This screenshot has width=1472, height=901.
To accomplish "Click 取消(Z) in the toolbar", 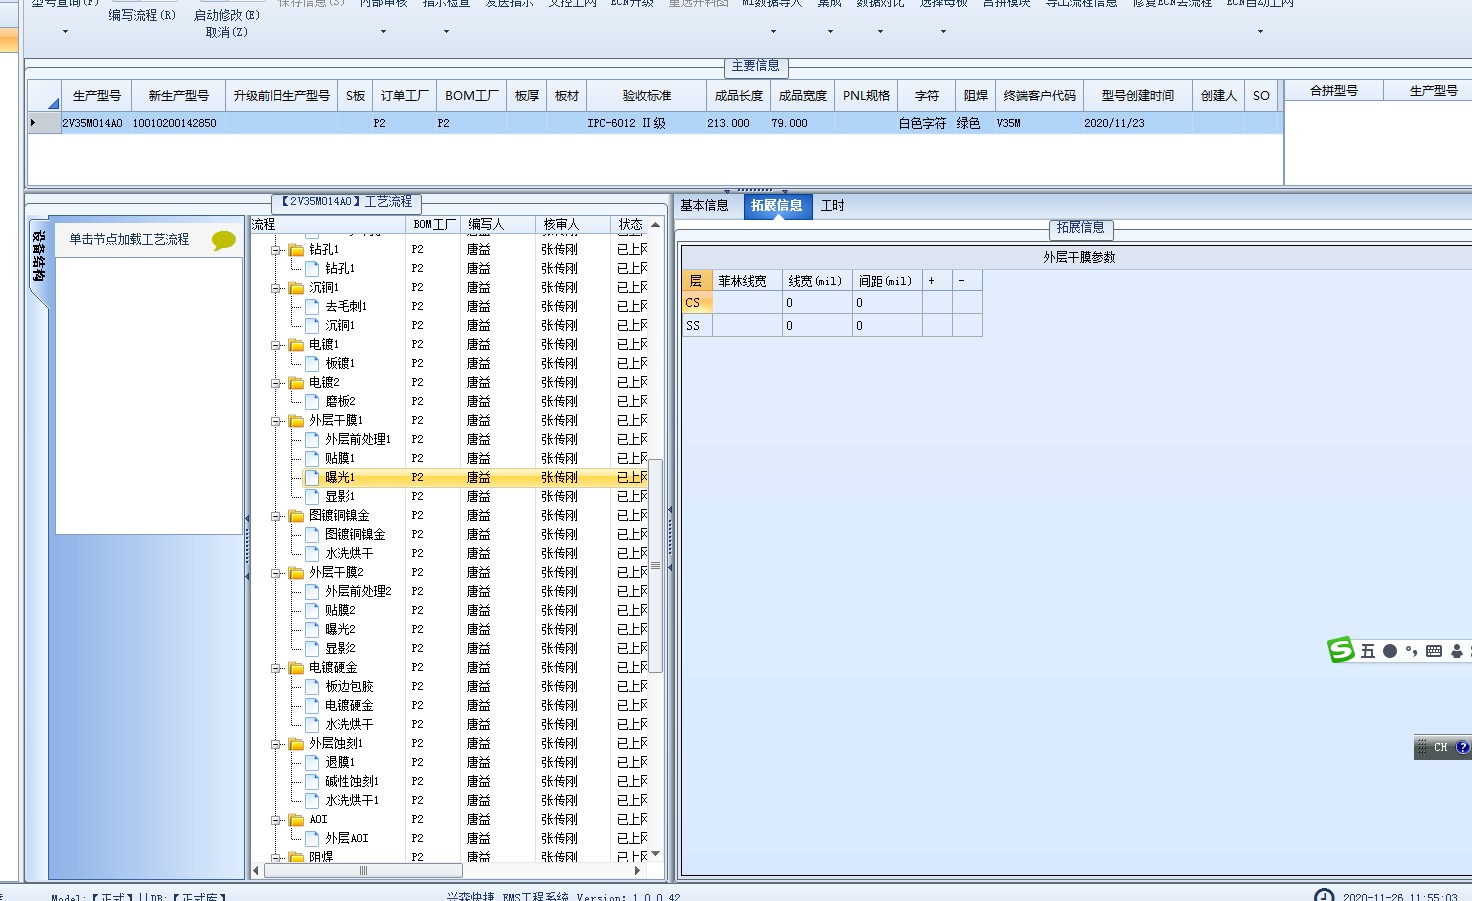I will [227, 32].
